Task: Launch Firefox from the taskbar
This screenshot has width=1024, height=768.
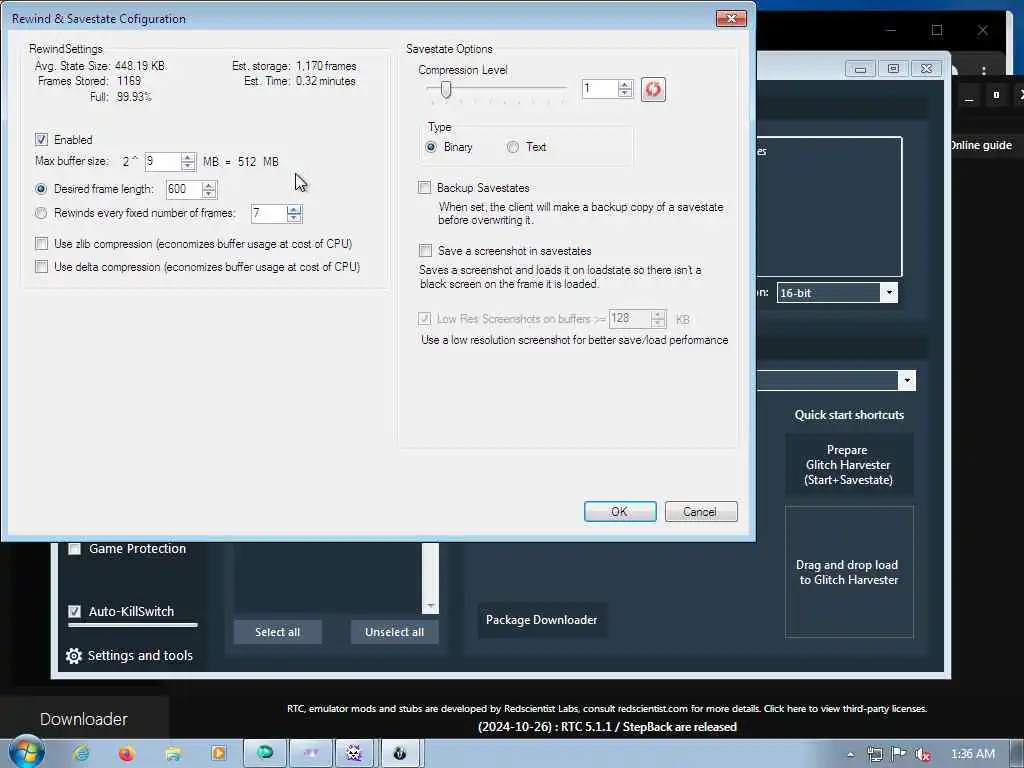Action: (127, 754)
